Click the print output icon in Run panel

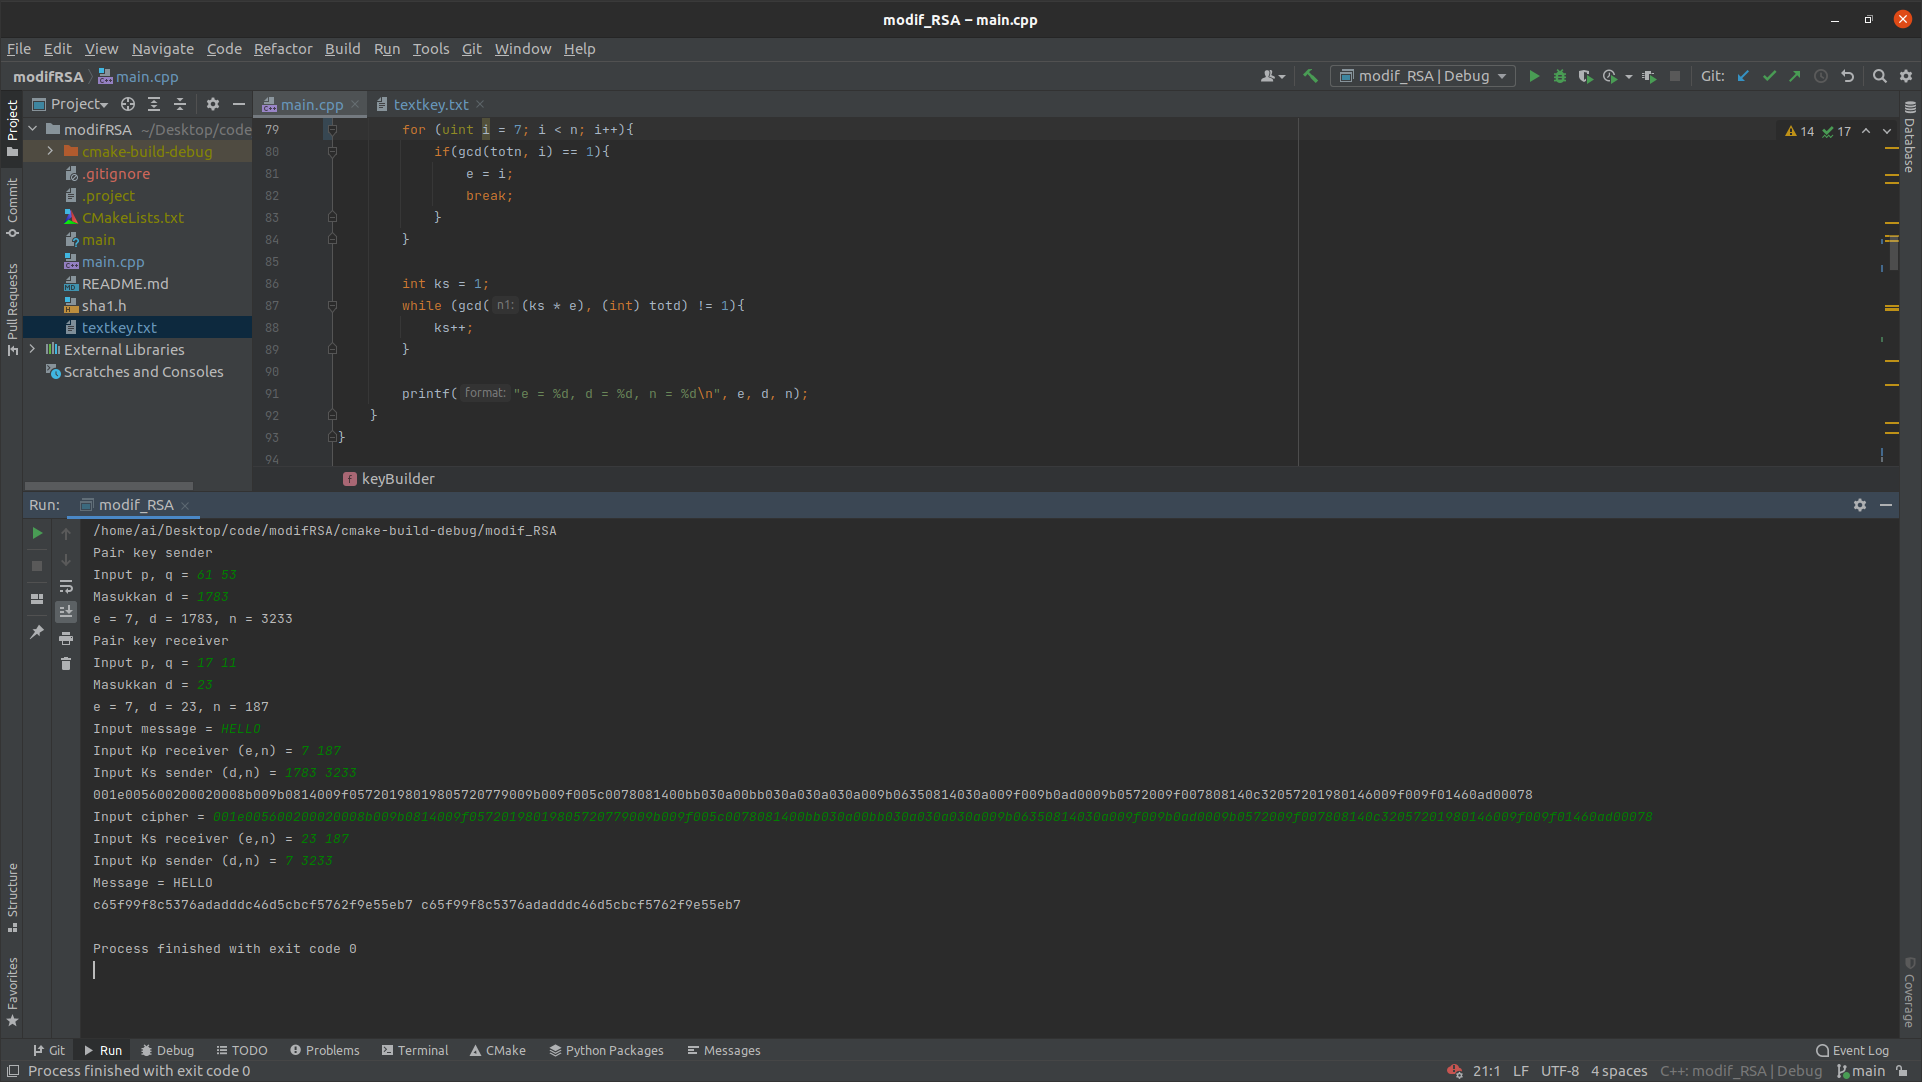pos(66,638)
